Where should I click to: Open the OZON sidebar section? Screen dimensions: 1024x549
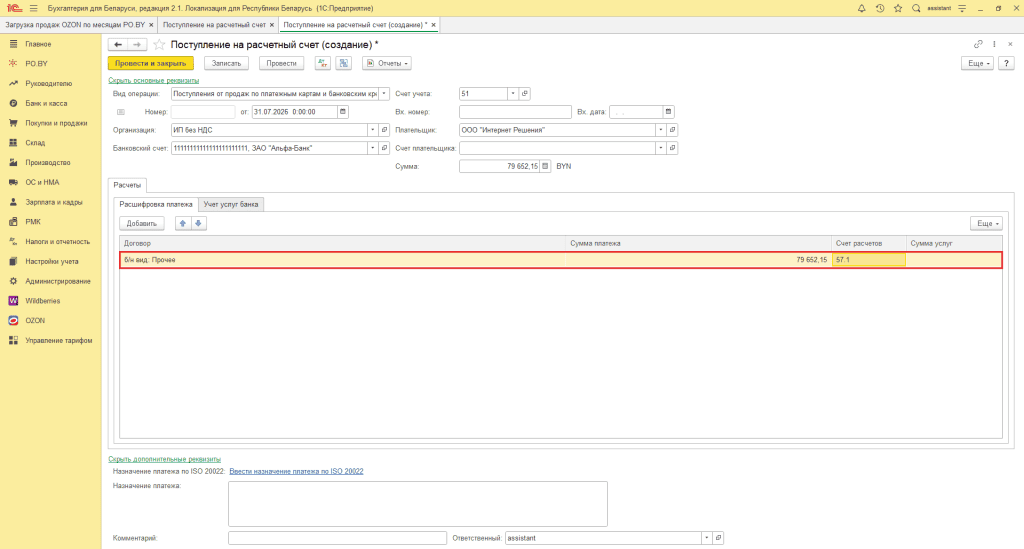[x=35, y=321]
